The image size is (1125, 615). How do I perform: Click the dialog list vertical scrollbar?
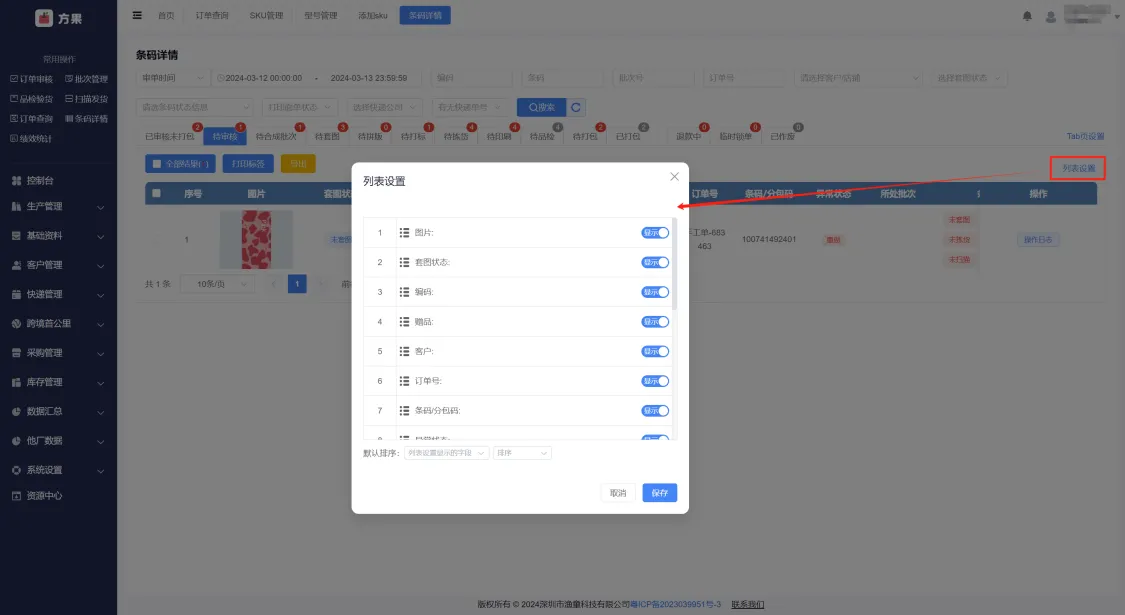click(x=675, y=266)
